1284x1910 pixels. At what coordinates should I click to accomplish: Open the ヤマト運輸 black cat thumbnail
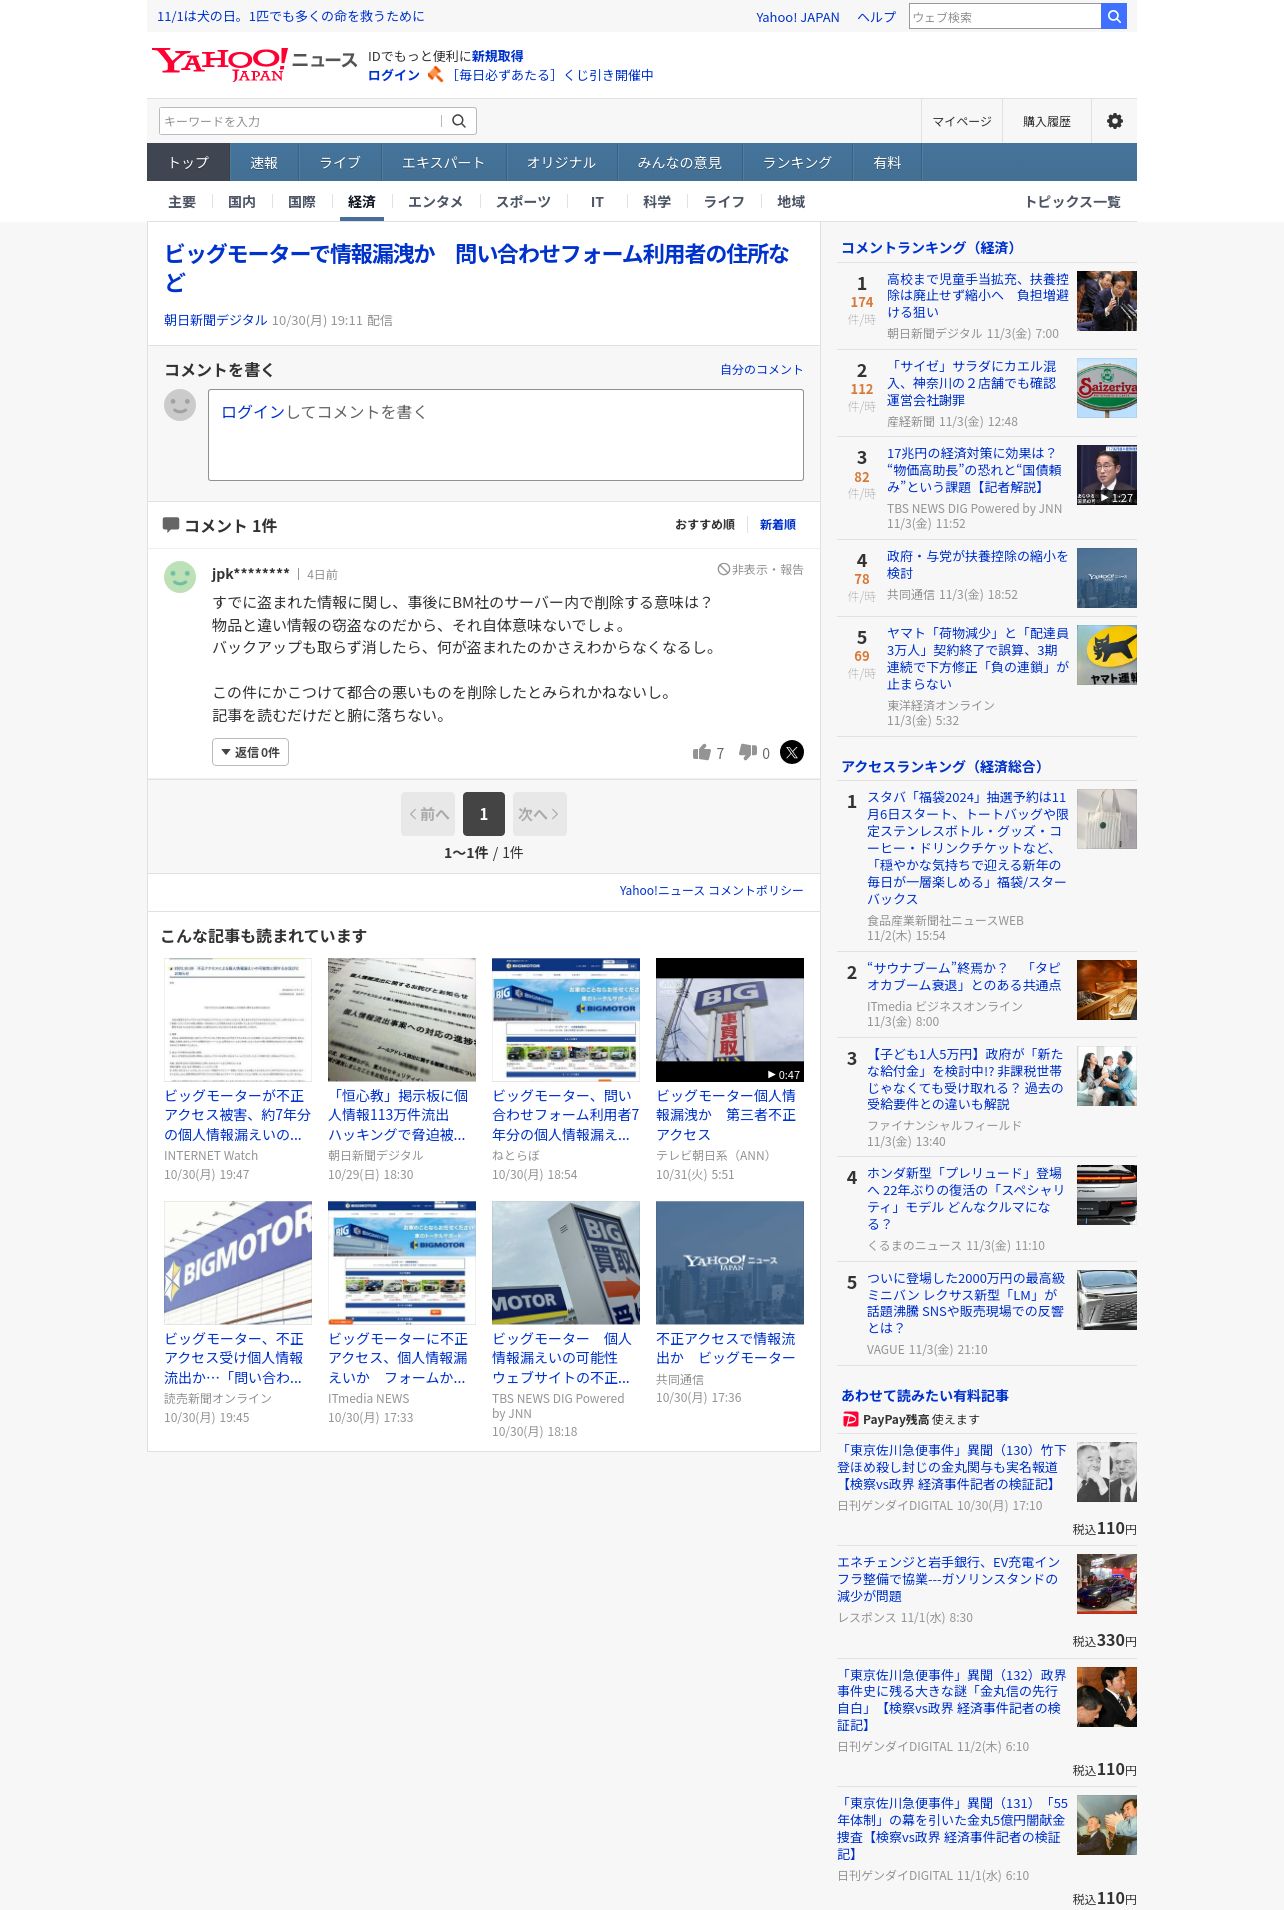click(1107, 655)
